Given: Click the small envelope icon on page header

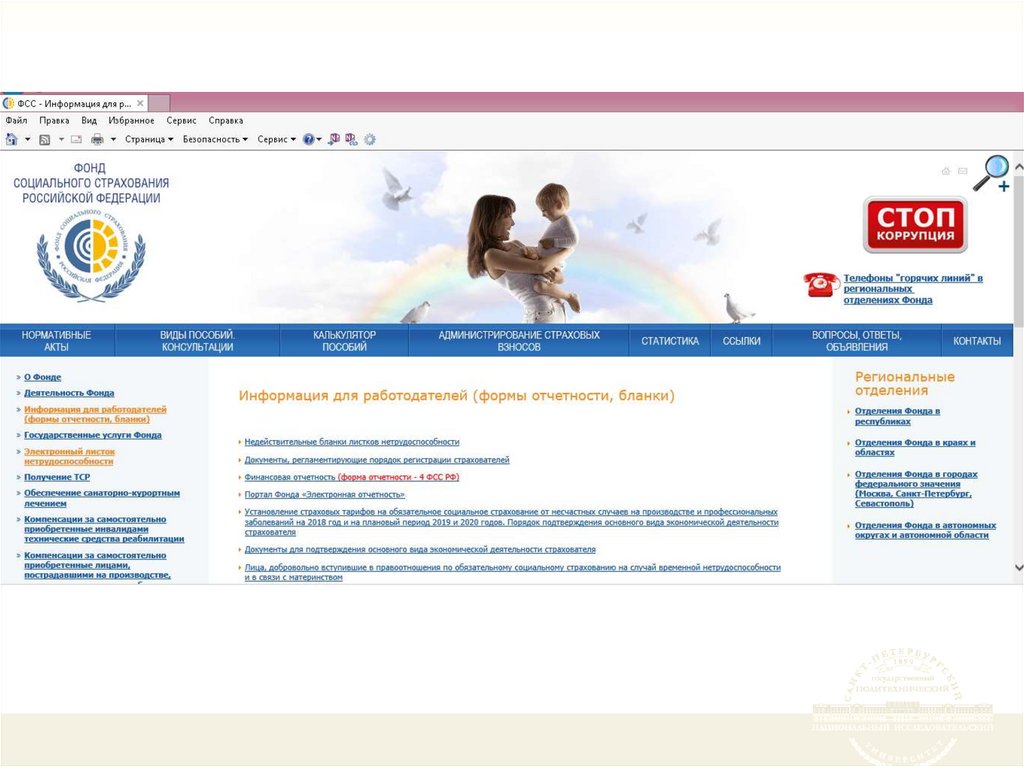Looking at the screenshot, I should coord(963,171).
